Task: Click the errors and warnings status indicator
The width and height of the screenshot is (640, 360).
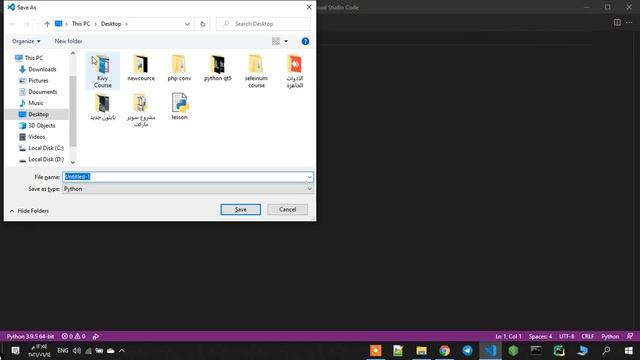Action: click(73, 336)
